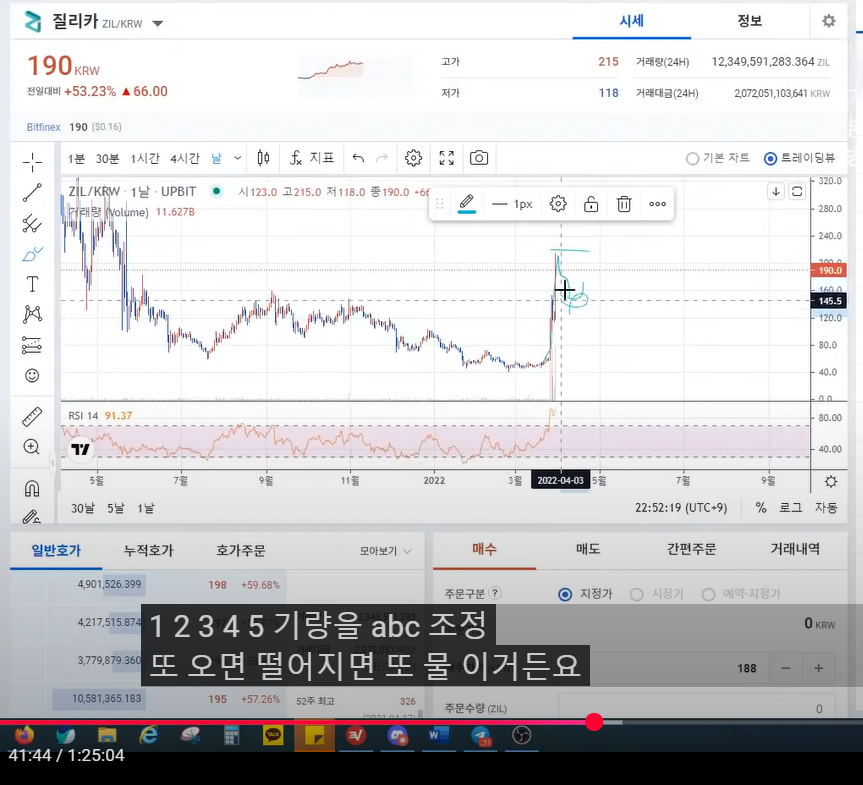Click the pencil line color tool

[467, 204]
